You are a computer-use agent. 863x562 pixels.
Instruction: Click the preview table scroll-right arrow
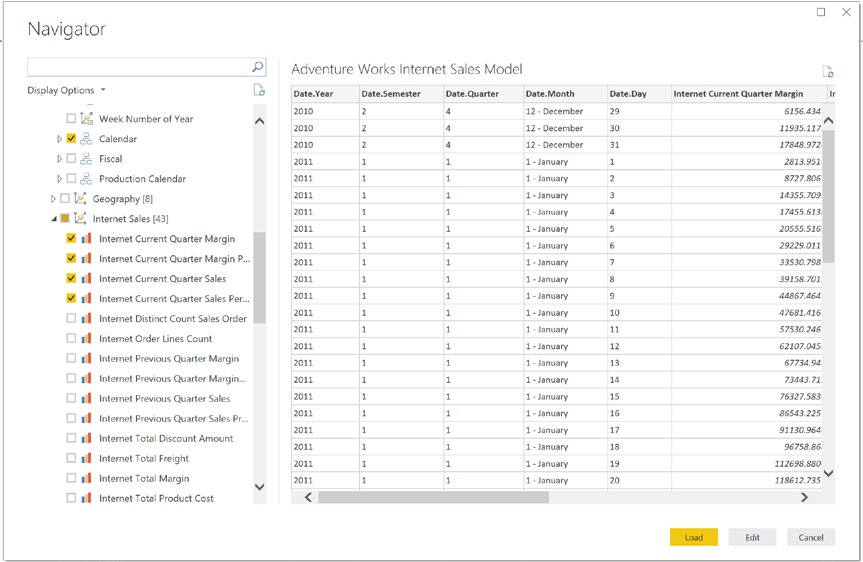point(804,497)
